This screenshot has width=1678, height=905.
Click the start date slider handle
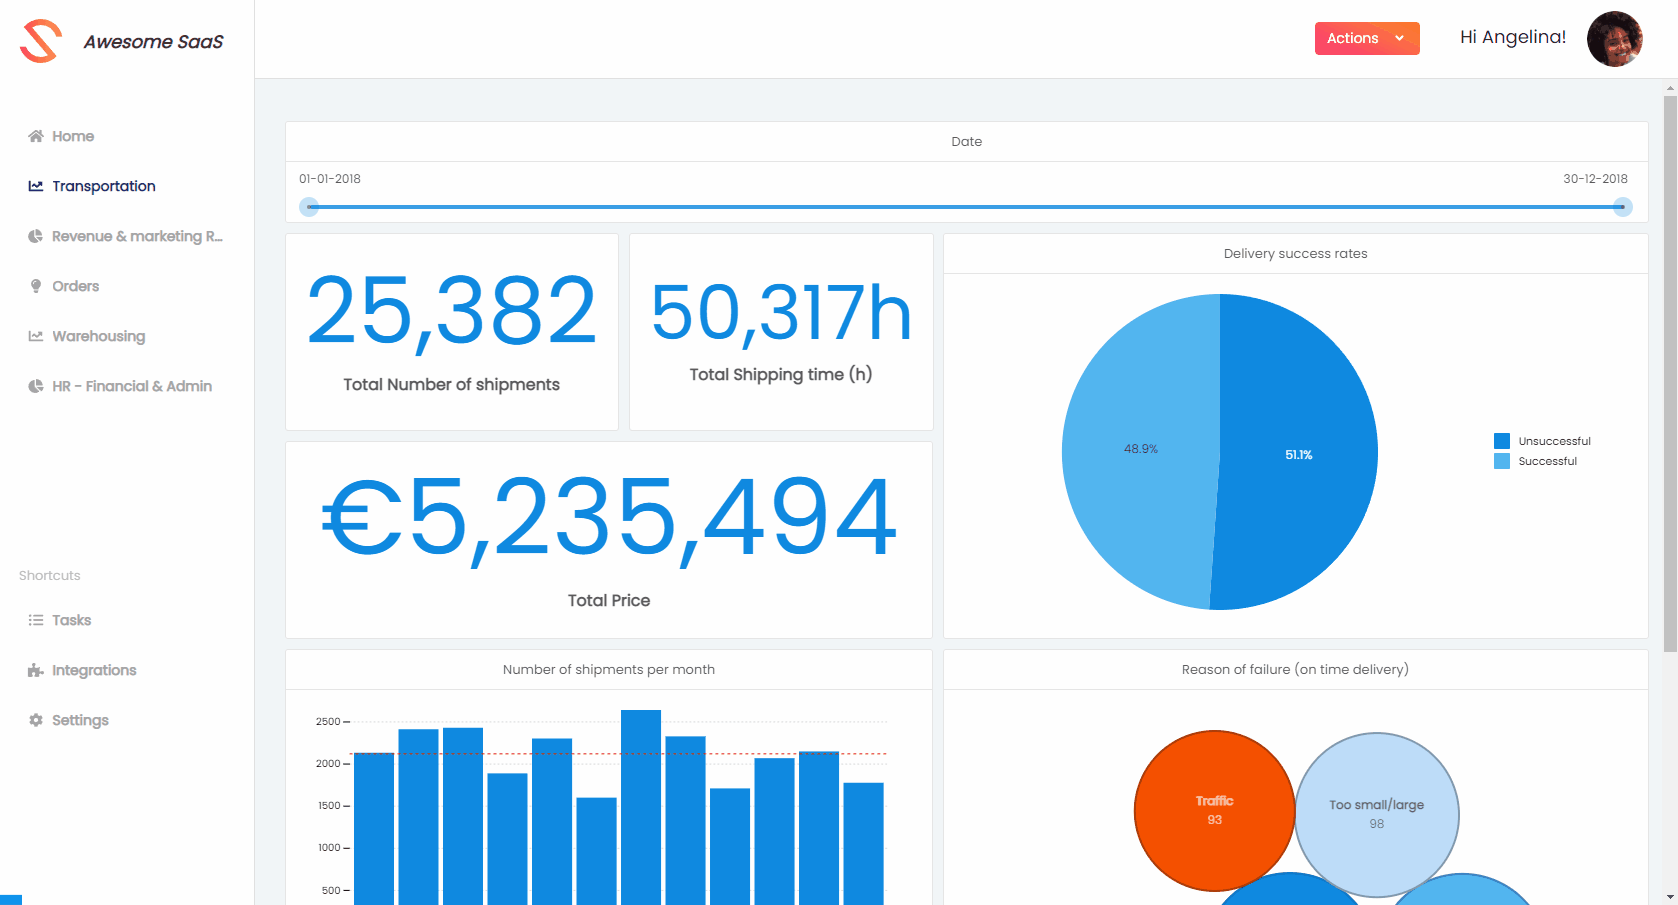pos(310,207)
